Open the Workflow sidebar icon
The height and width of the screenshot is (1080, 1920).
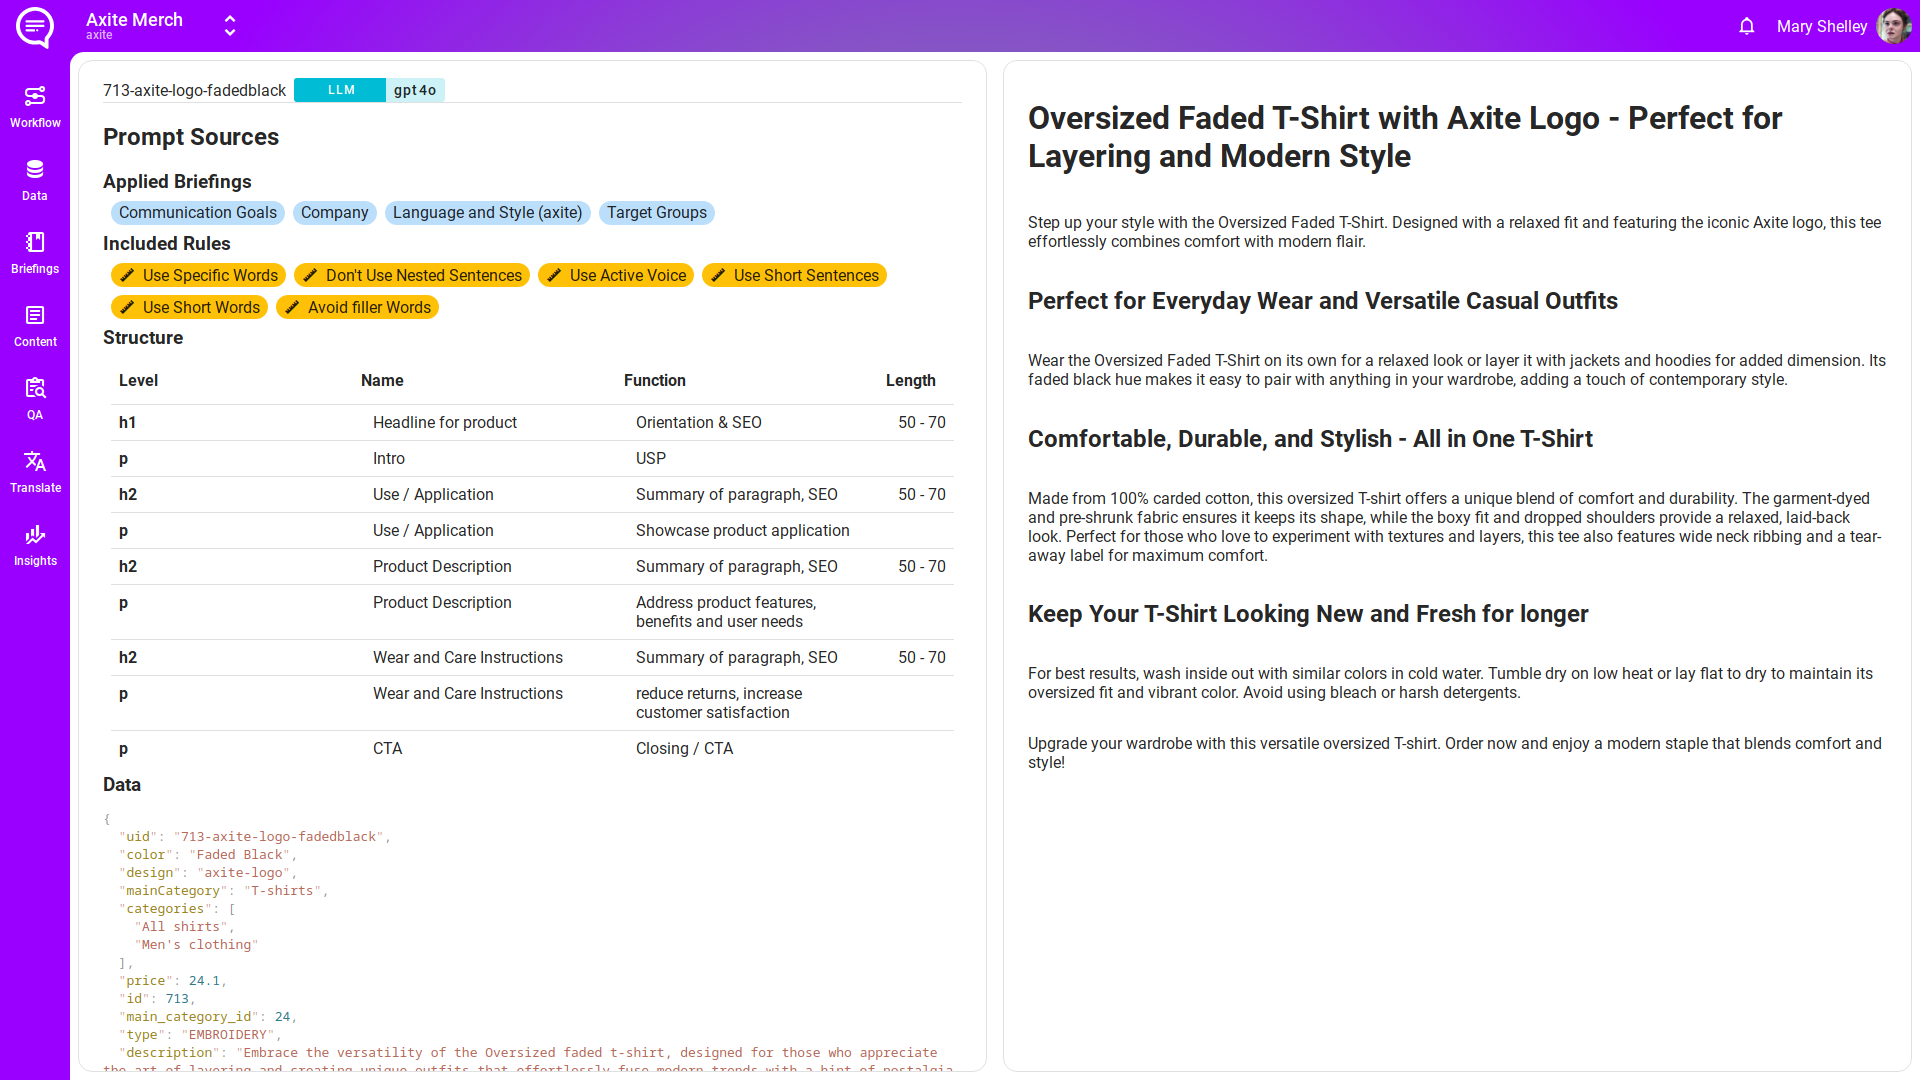(x=35, y=106)
